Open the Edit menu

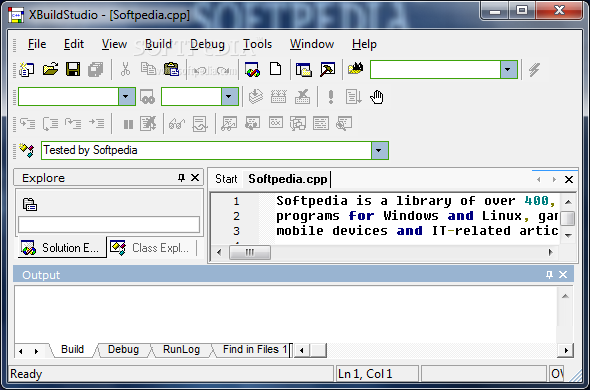(74, 44)
